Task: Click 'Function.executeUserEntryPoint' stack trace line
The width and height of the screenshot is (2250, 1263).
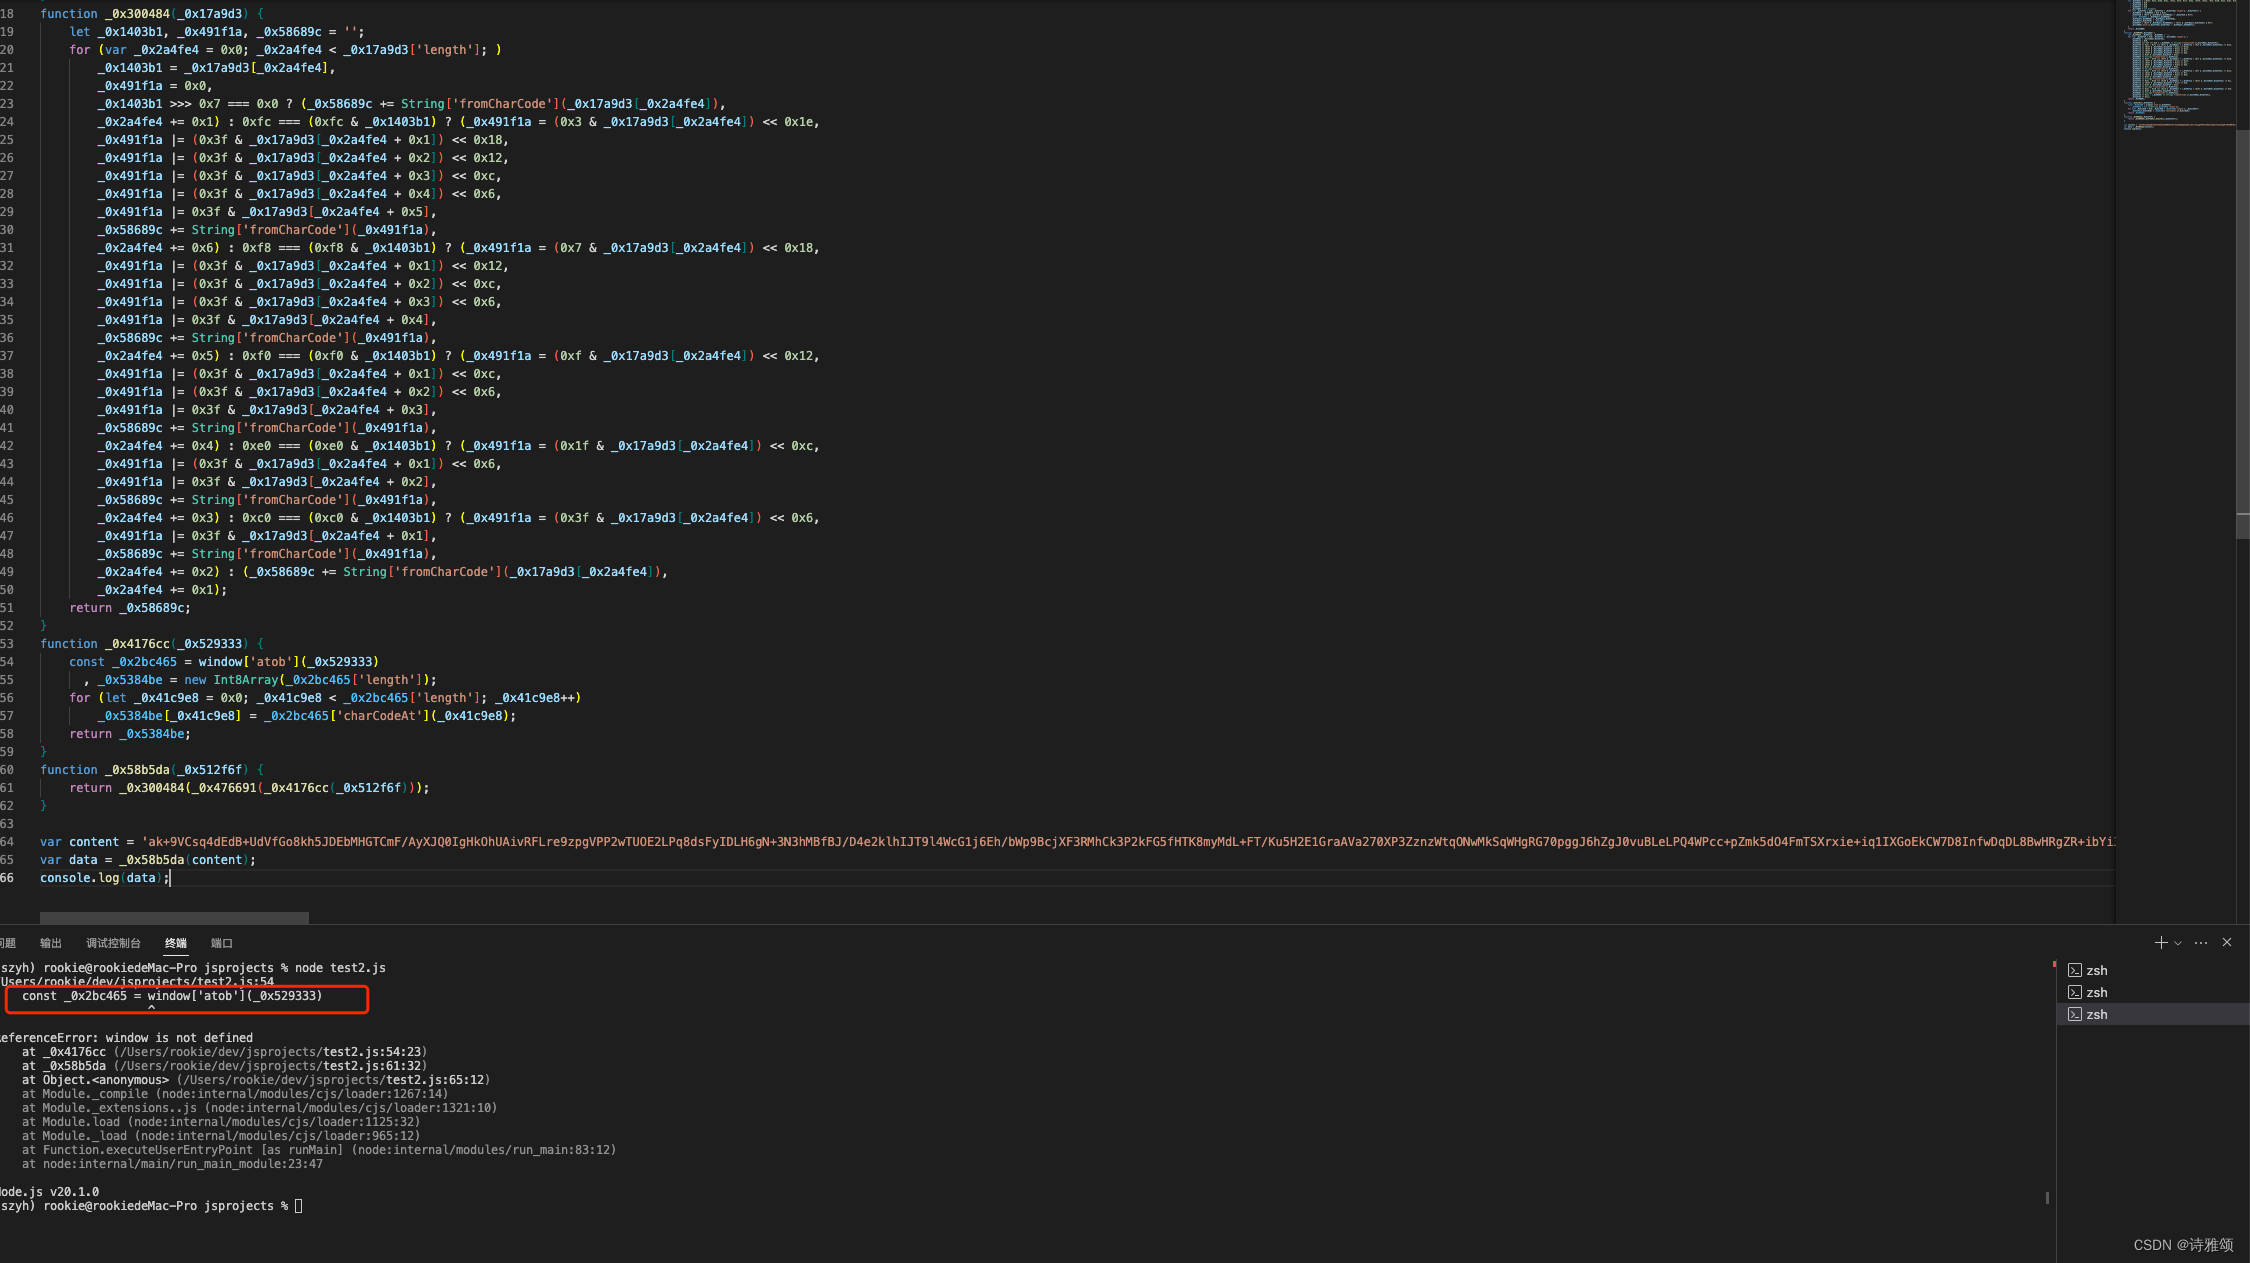Action: 319,1150
